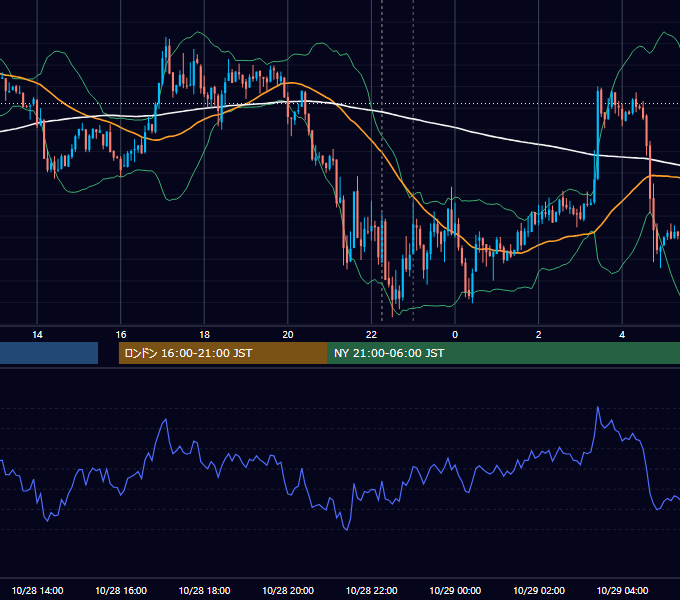Click the 4 hour label on price chart axis

pyautogui.click(x=622, y=335)
